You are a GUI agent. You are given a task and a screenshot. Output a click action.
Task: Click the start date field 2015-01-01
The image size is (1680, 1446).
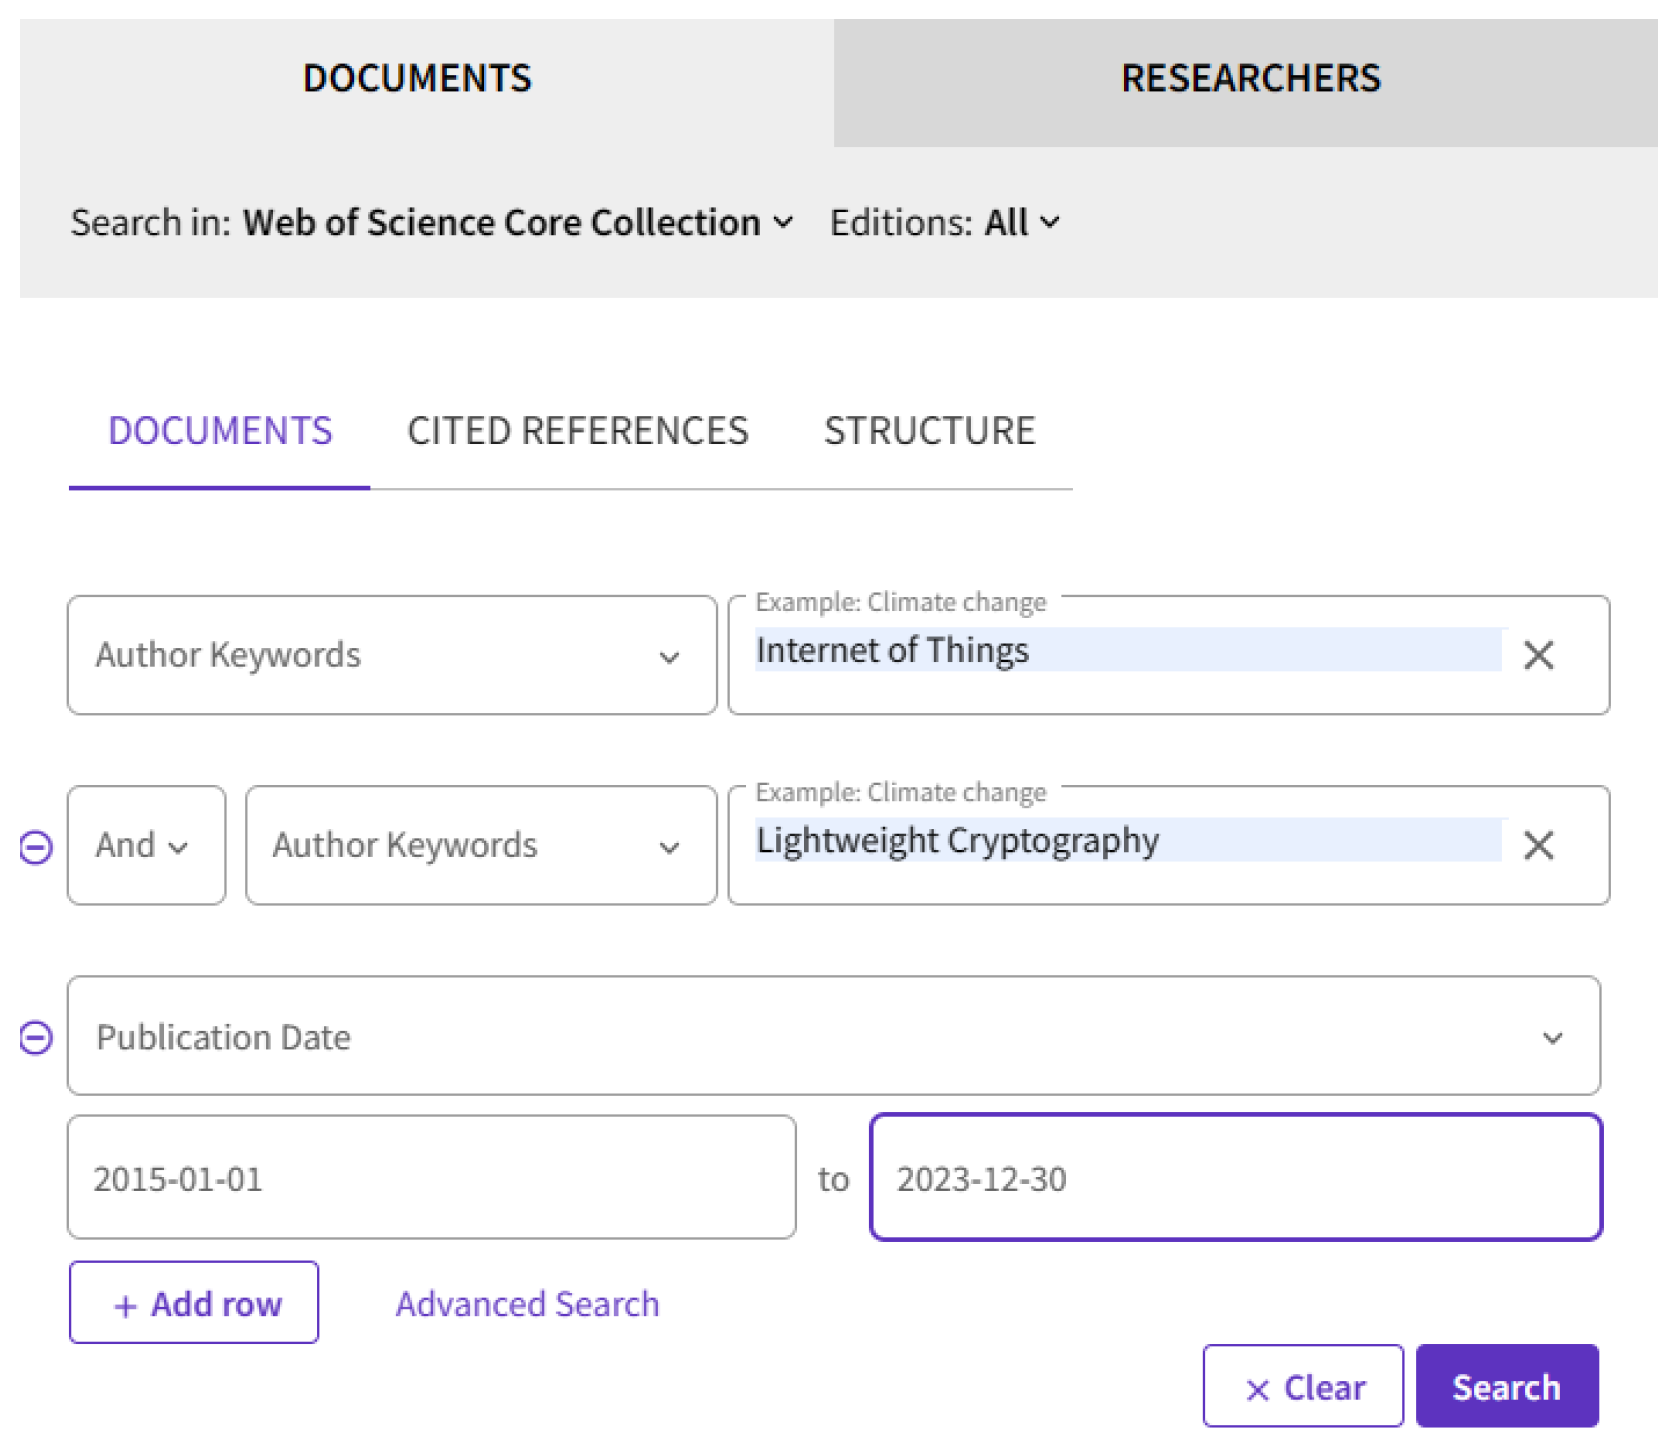(x=431, y=1179)
